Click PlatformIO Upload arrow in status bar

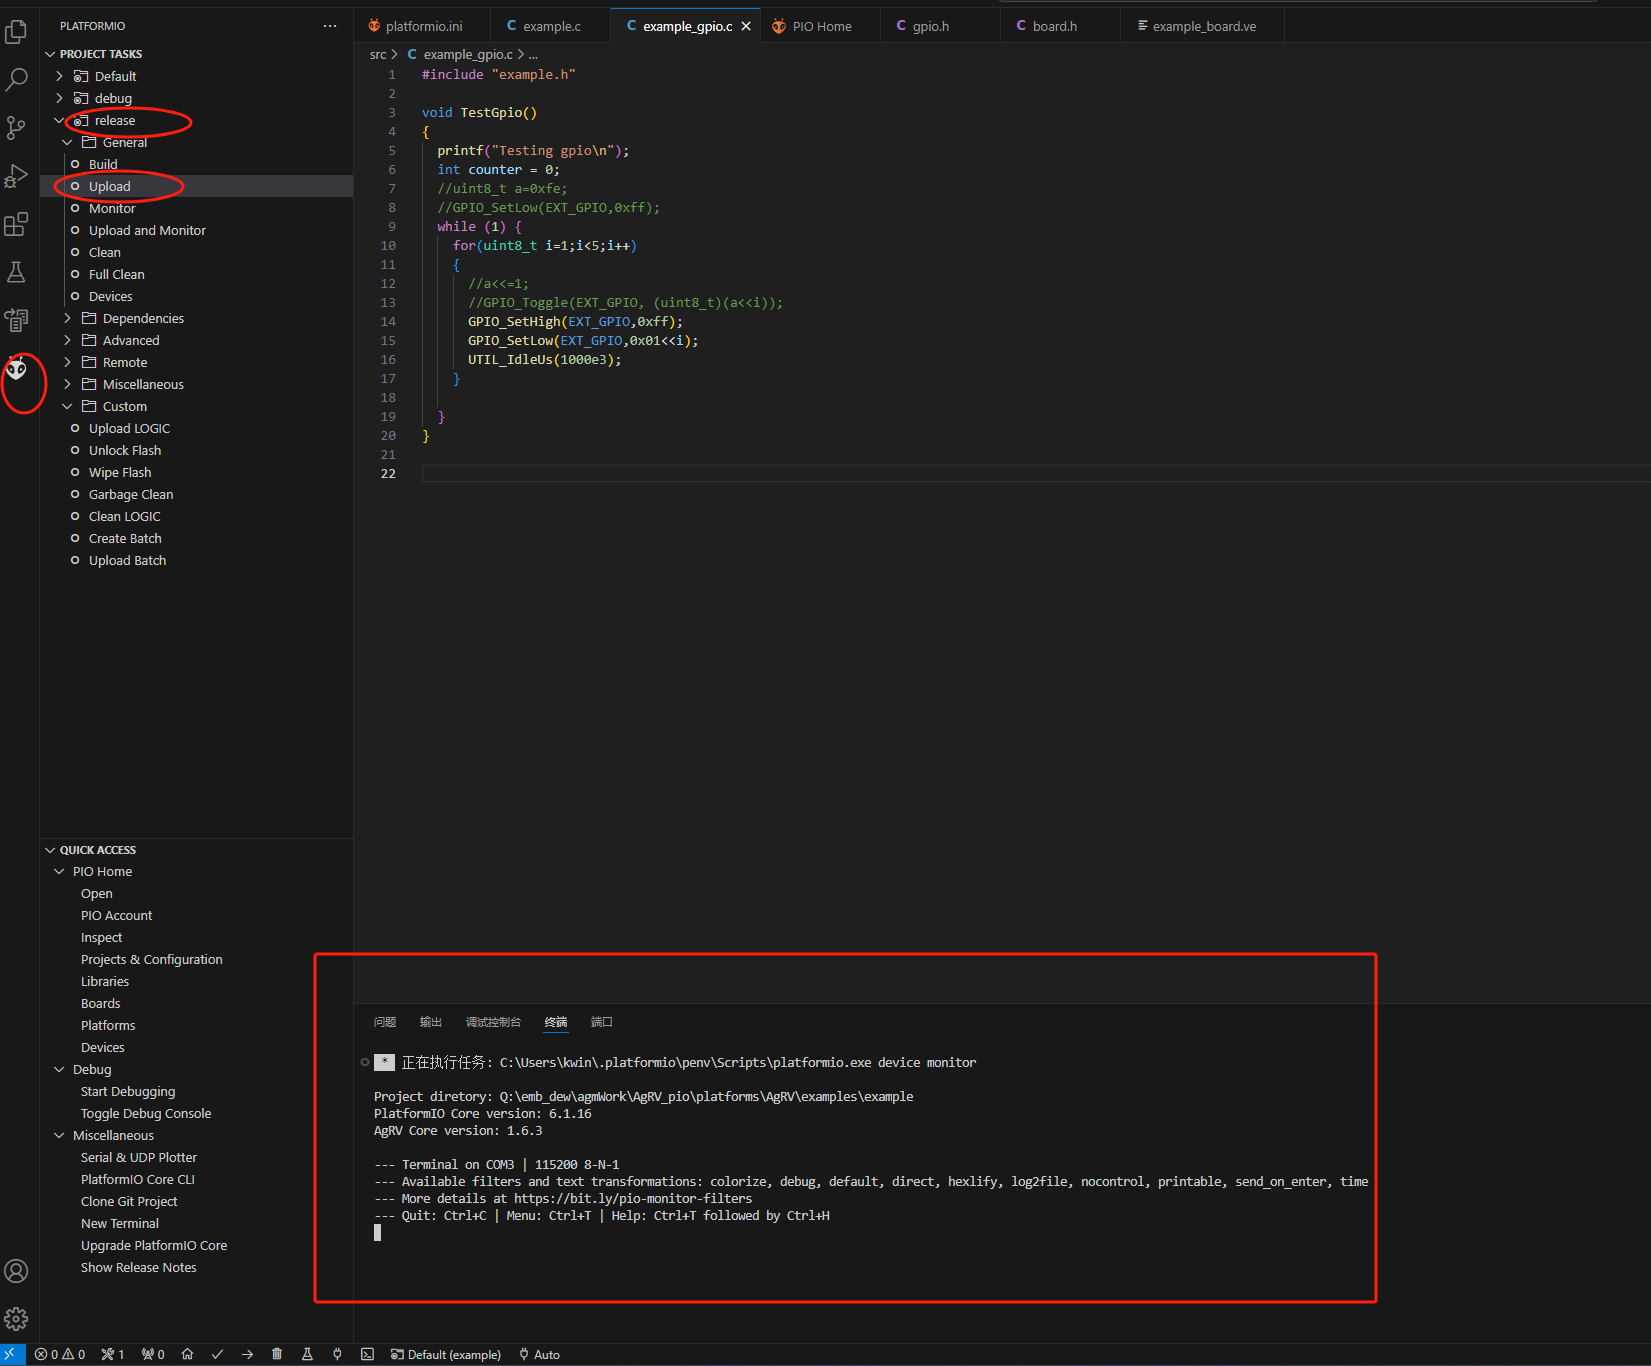(247, 1354)
